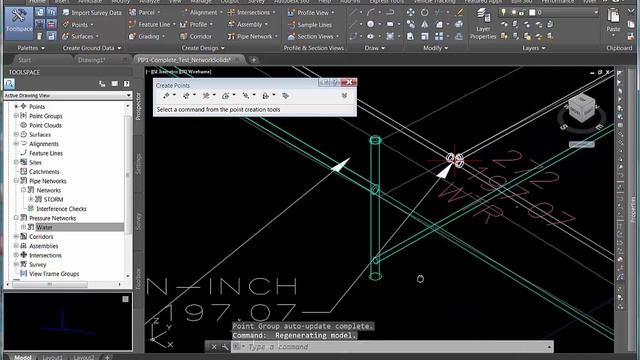
Task: Expand the Palettes panel
Action: [x=31, y=48]
